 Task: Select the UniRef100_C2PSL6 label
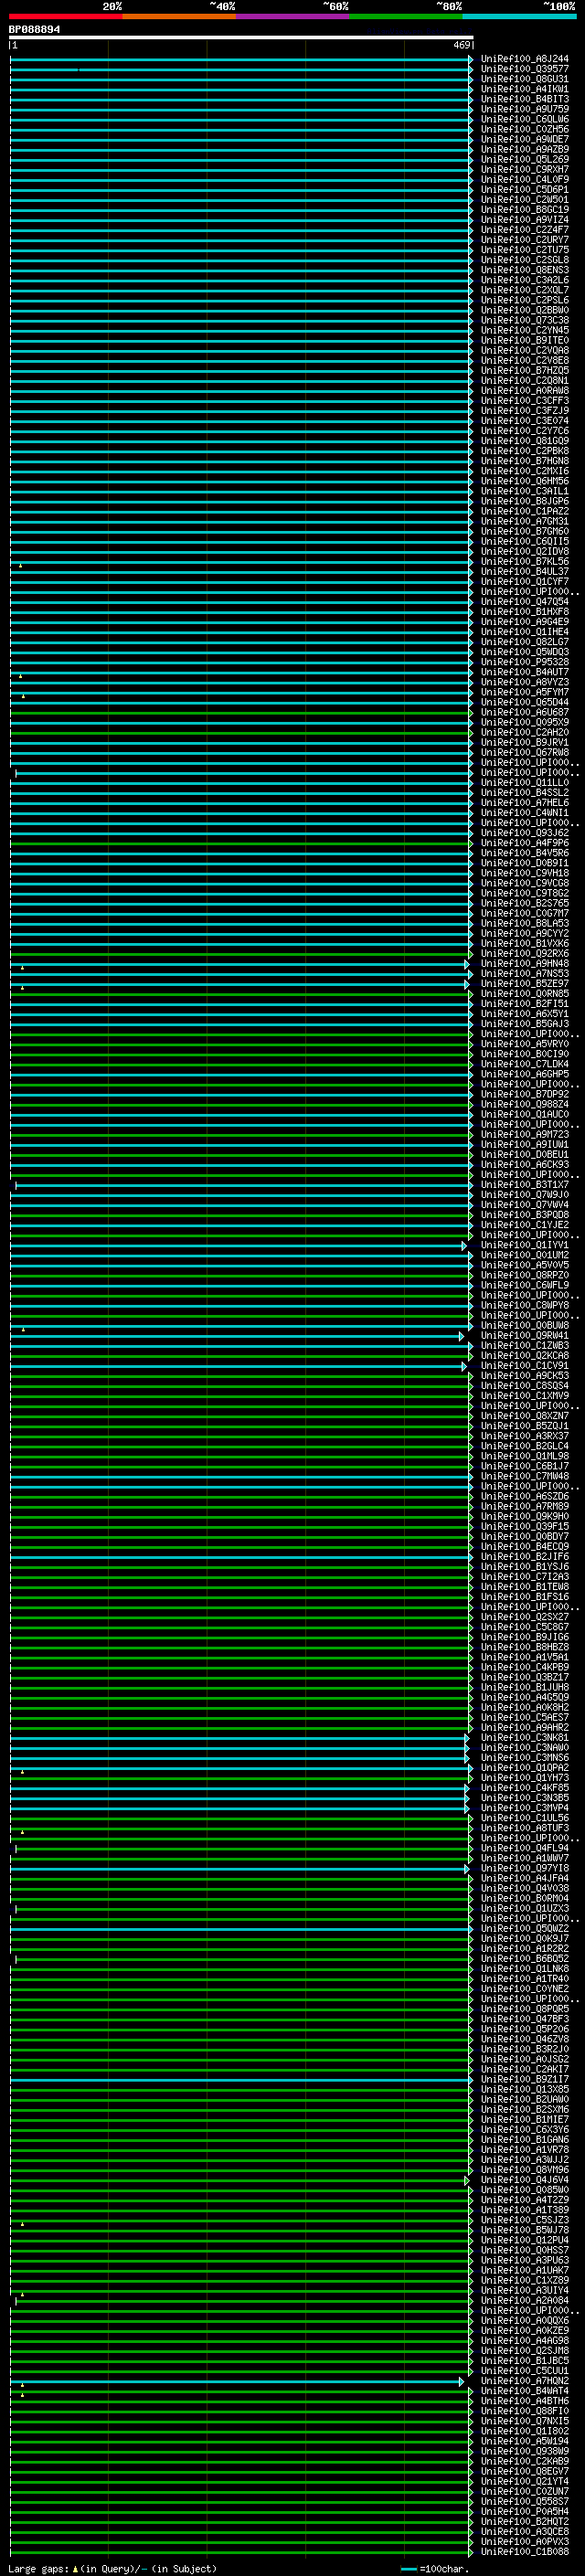[524, 300]
